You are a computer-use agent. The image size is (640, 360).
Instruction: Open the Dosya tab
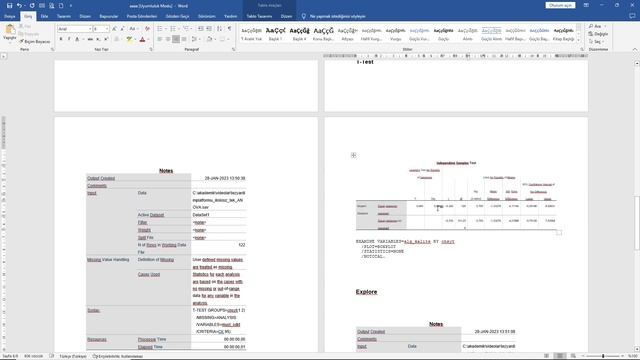click(x=9, y=16)
